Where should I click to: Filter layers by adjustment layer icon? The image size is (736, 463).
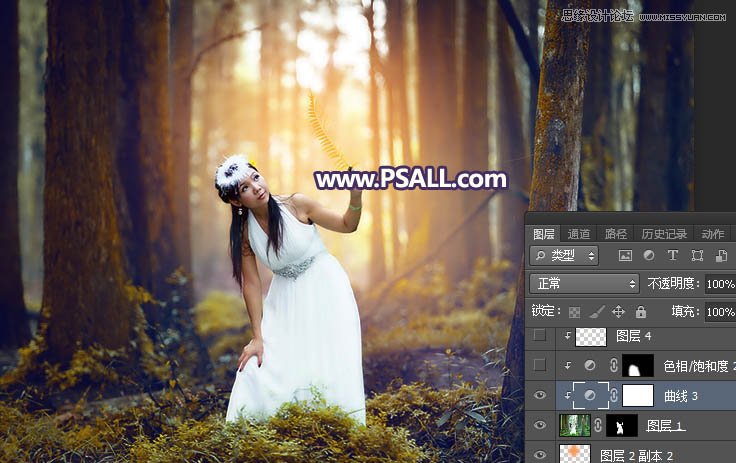click(649, 255)
